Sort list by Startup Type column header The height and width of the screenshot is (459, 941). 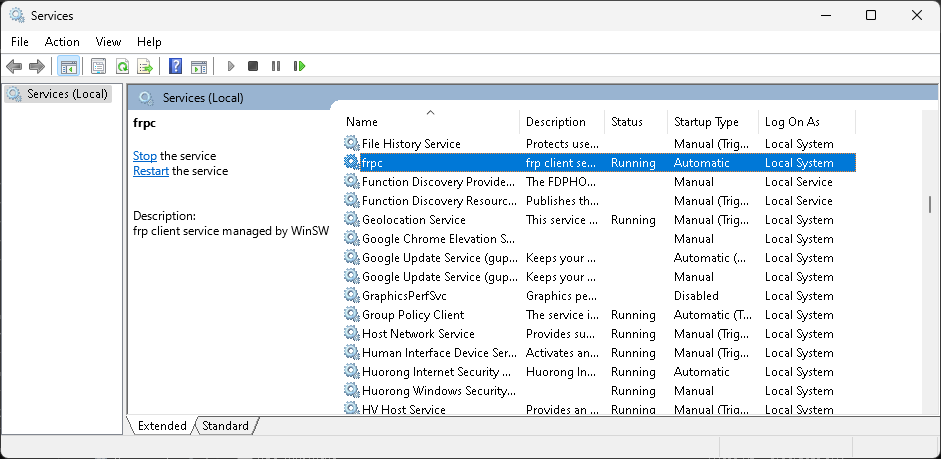pos(706,122)
